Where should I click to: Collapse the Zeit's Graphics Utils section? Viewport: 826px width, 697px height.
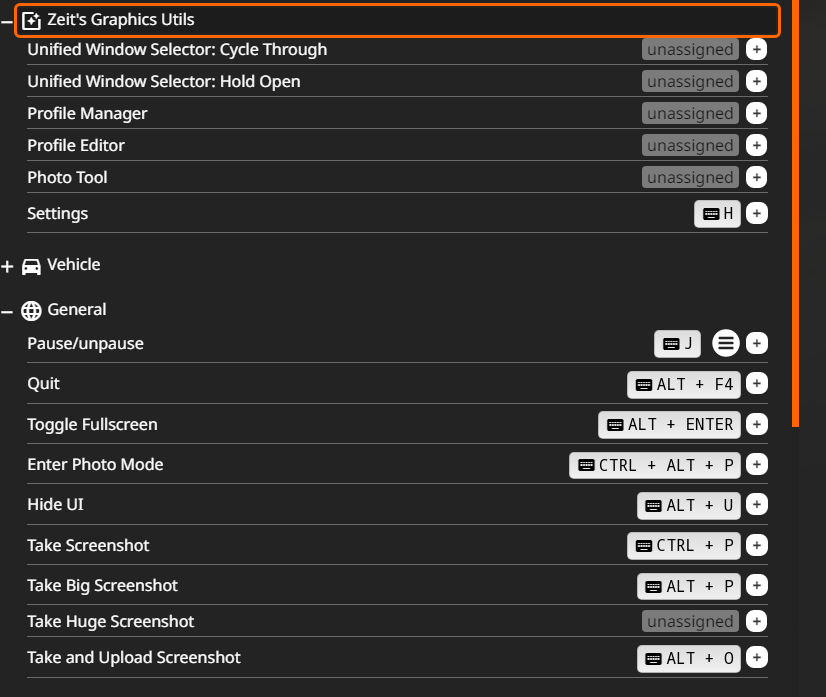tap(8, 20)
